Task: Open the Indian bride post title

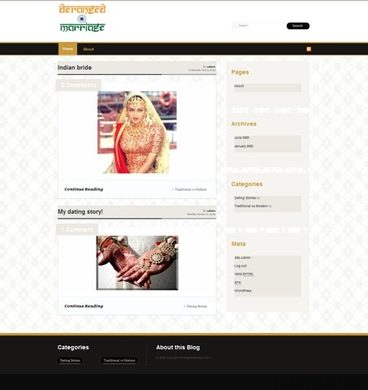Action: coord(74,68)
